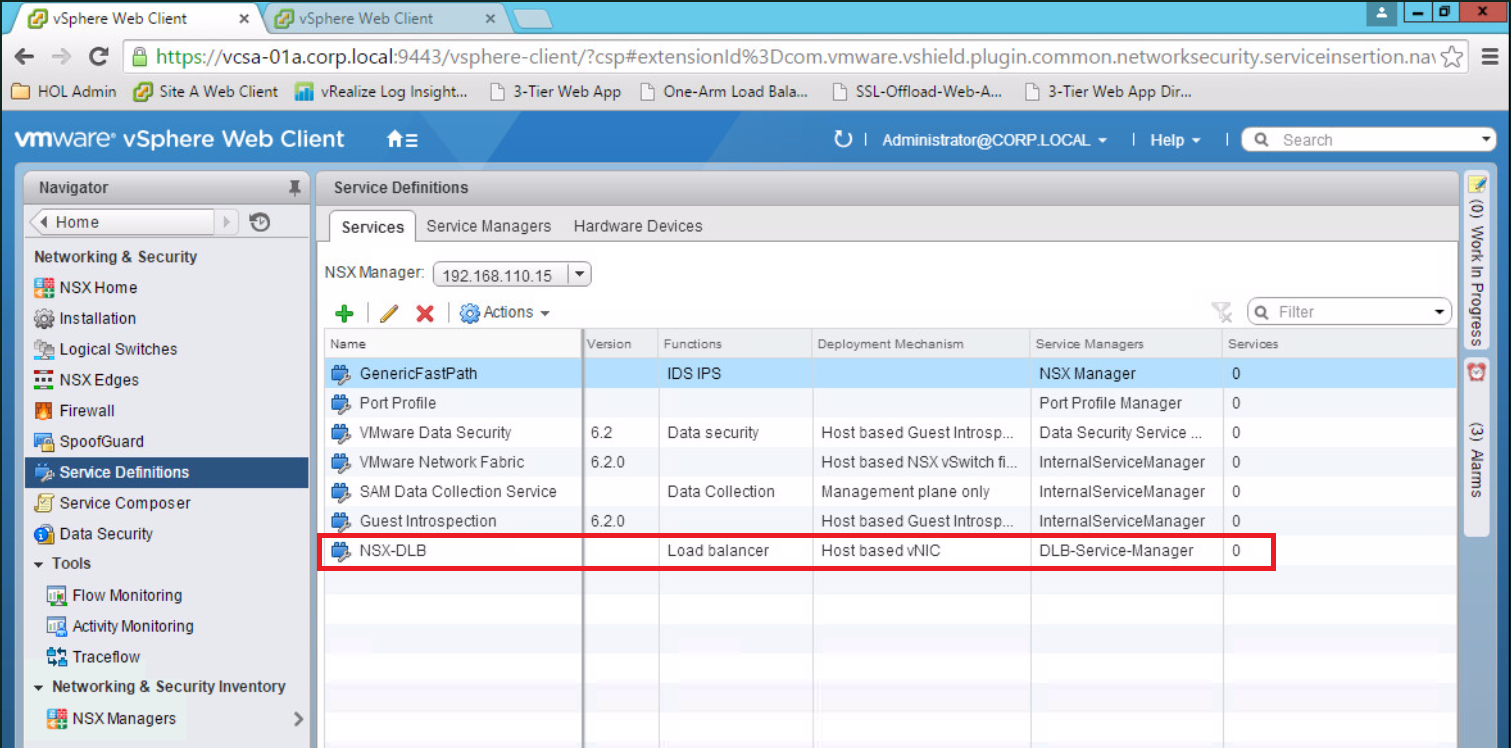This screenshot has width=1511, height=748.
Task: Bookmark this page with the star
Action: tap(1453, 57)
